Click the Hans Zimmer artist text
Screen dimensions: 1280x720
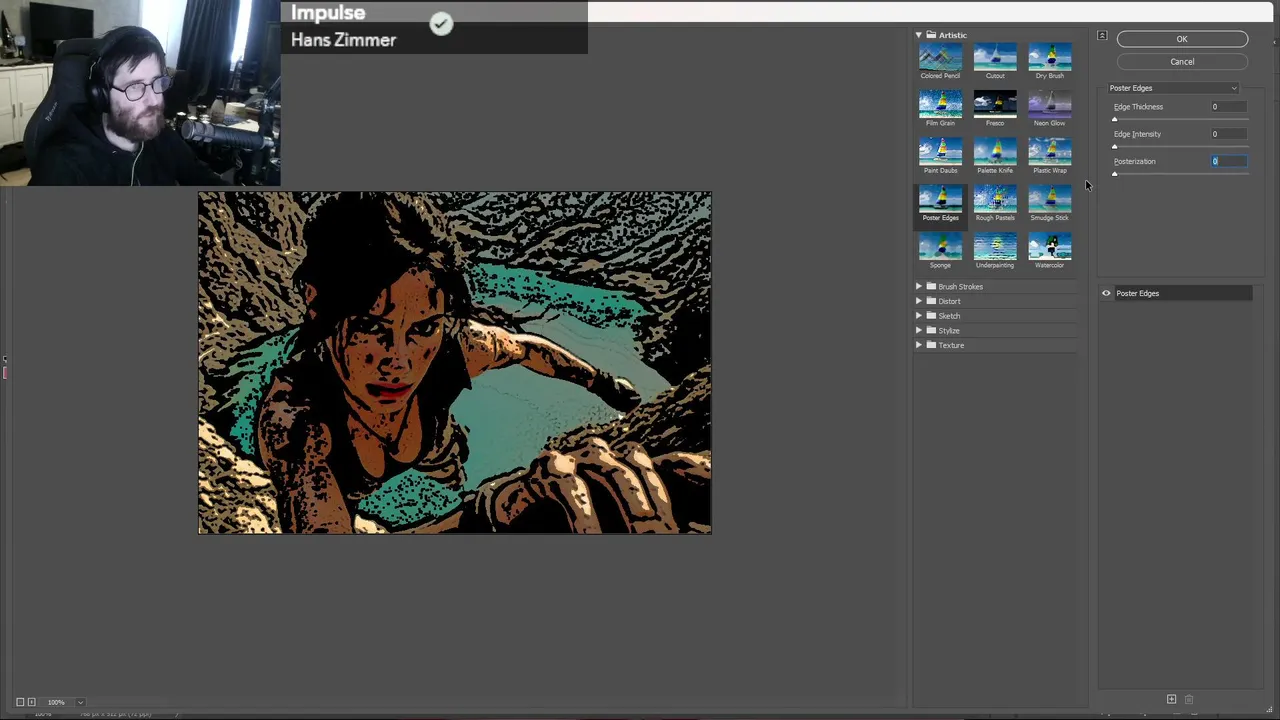pyautogui.click(x=343, y=40)
